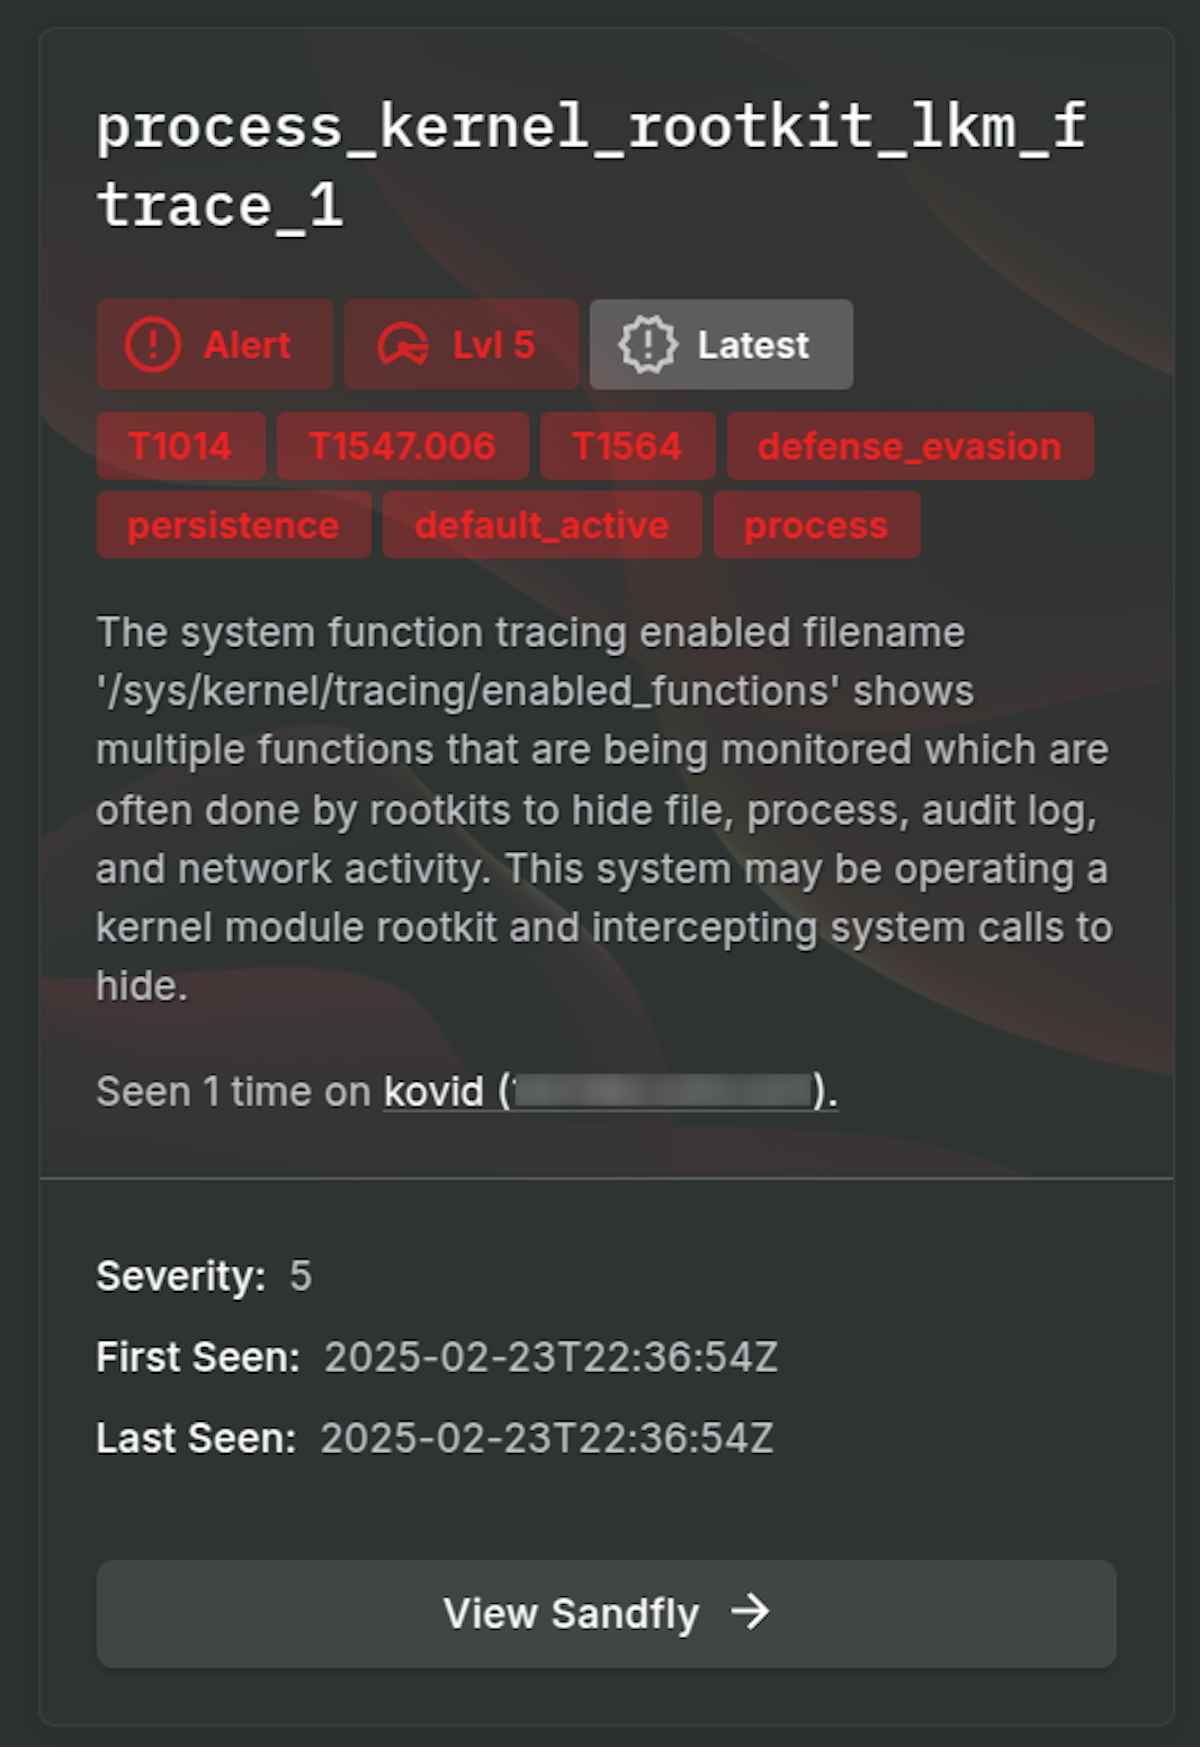Click the Latest version badge
Image resolution: width=1200 pixels, height=1747 pixels.
click(721, 345)
